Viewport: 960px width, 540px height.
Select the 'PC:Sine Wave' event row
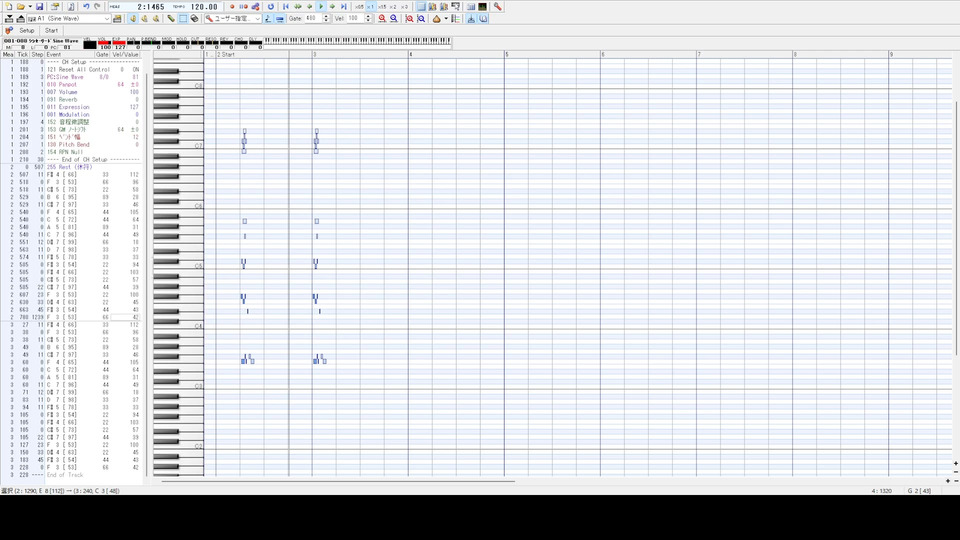[71, 77]
